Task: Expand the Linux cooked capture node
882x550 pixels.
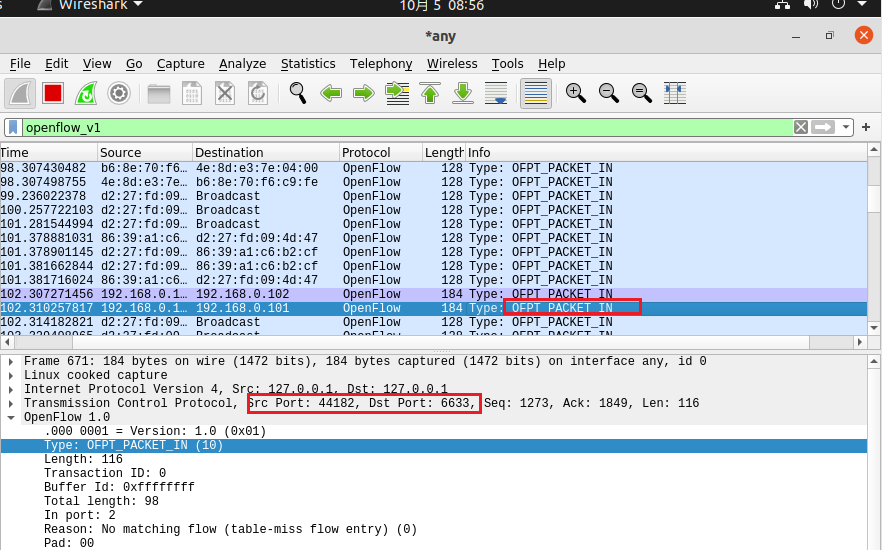Action: (11, 375)
